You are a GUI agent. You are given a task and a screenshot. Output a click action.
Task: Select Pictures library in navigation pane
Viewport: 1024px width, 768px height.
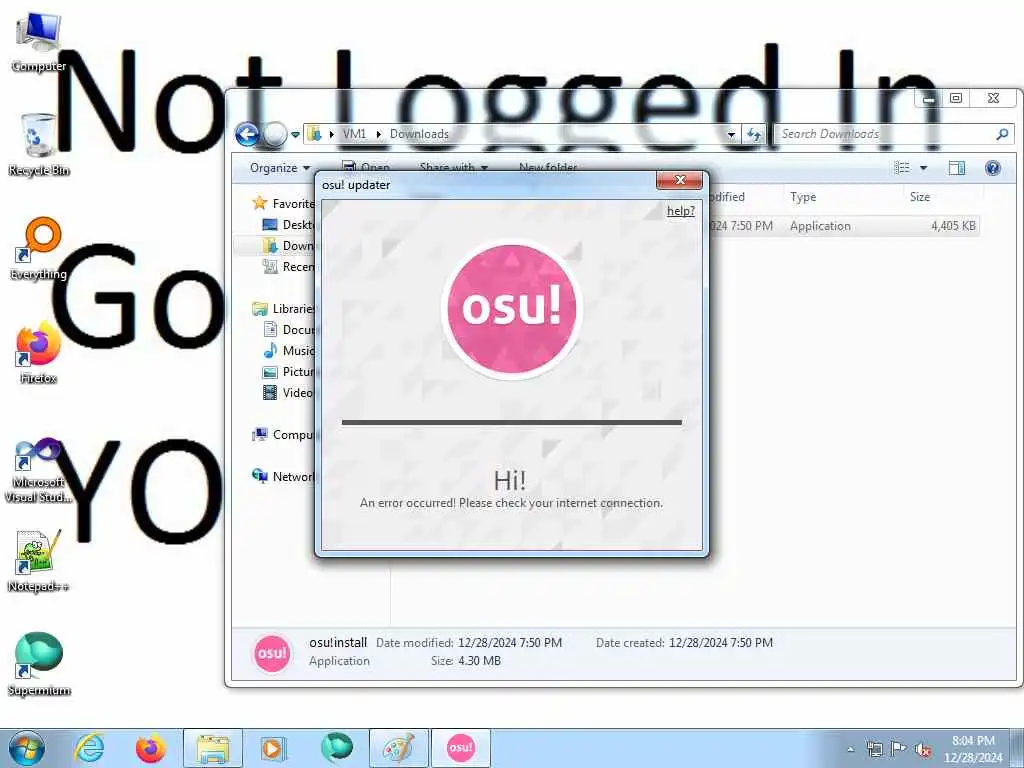click(288, 372)
